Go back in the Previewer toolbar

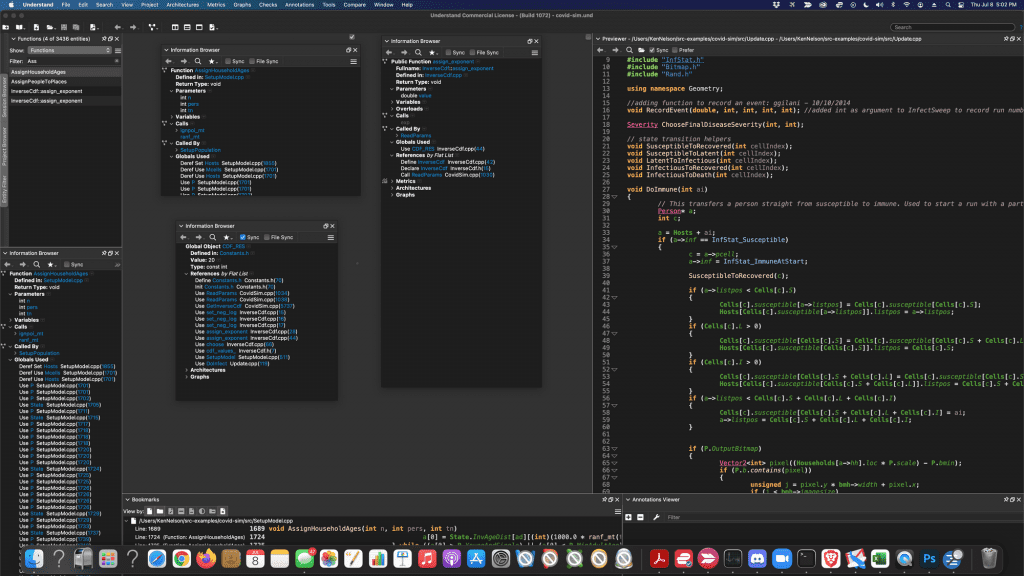(x=601, y=50)
